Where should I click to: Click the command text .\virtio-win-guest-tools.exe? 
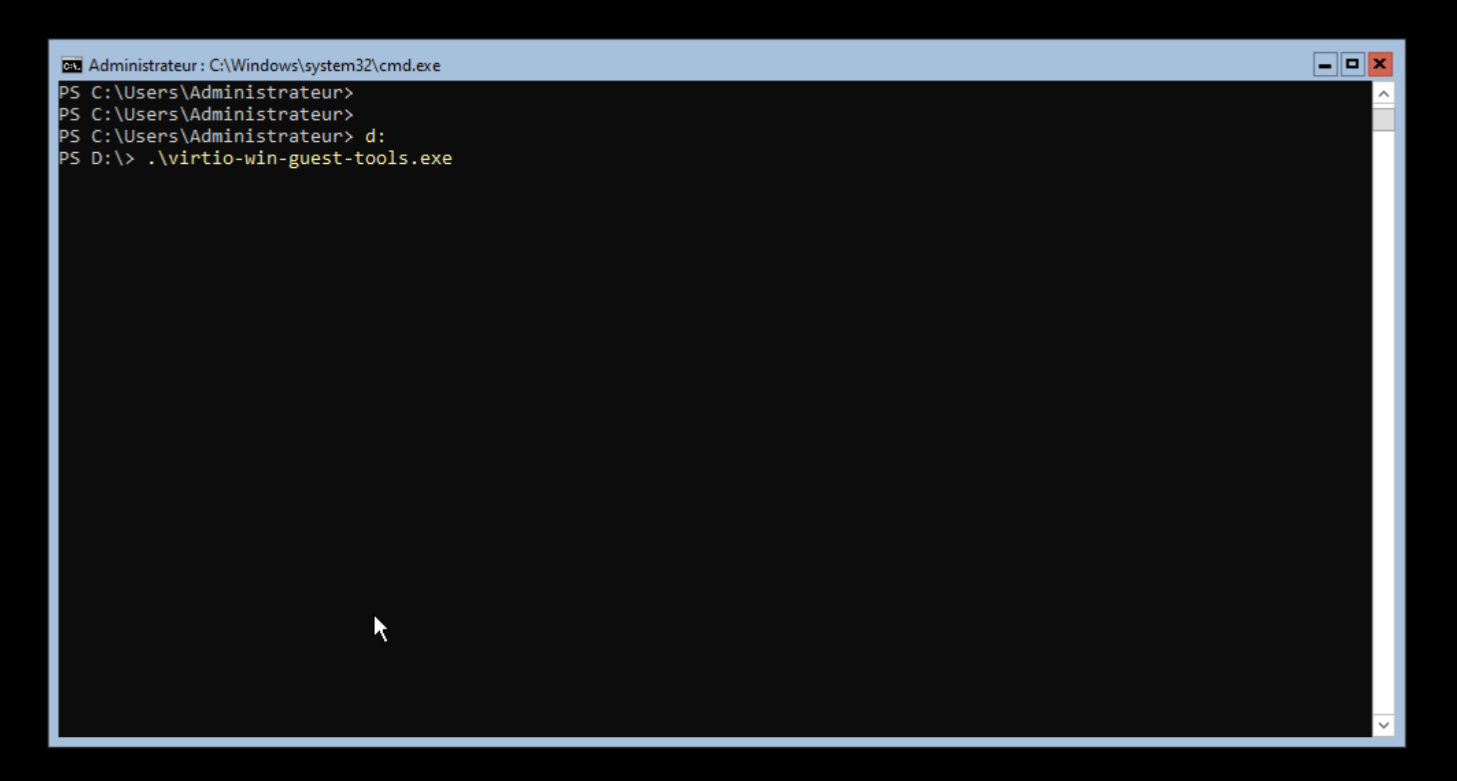300,158
